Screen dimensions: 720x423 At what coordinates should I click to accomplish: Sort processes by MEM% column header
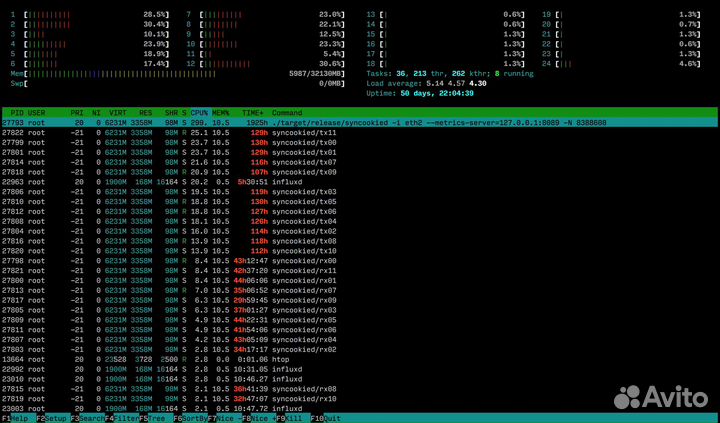pos(221,112)
